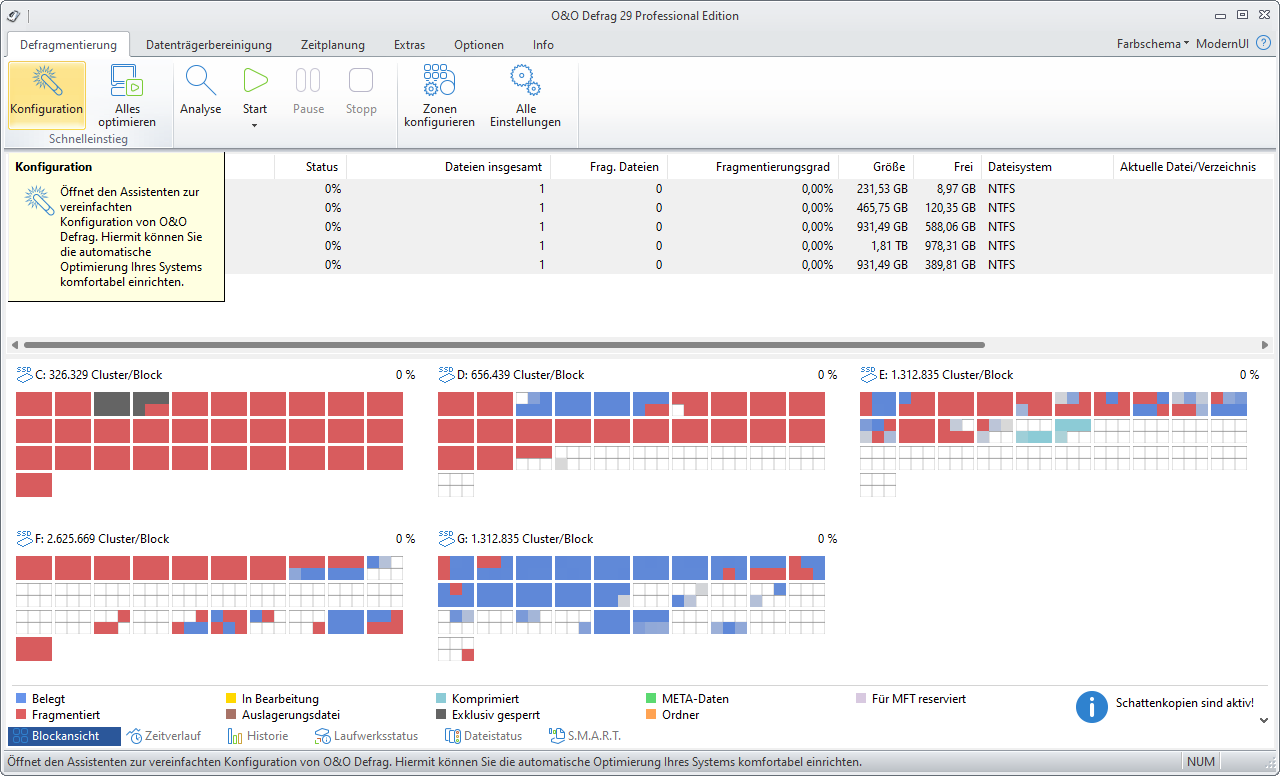1280x776 pixels.
Task: Click the In Bearbeitung yellow swatch
Action: [232, 699]
